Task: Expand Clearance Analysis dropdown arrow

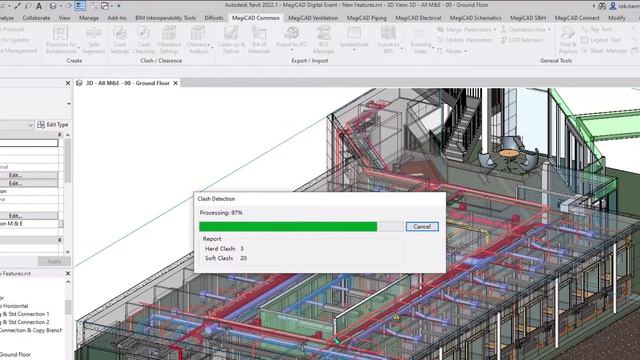Action: pos(212,48)
